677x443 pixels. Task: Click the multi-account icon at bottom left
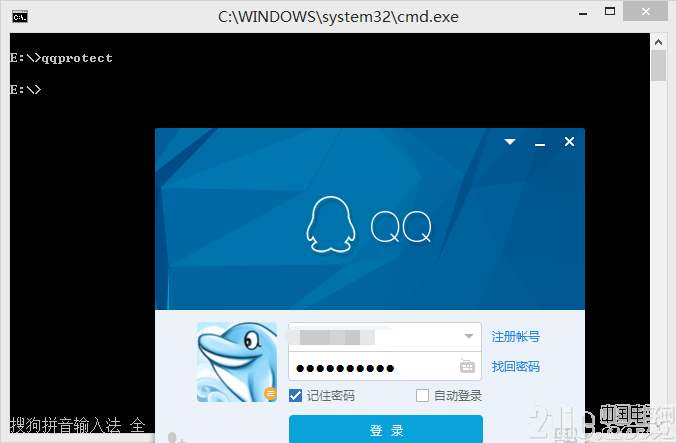click(x=176, y=438)
